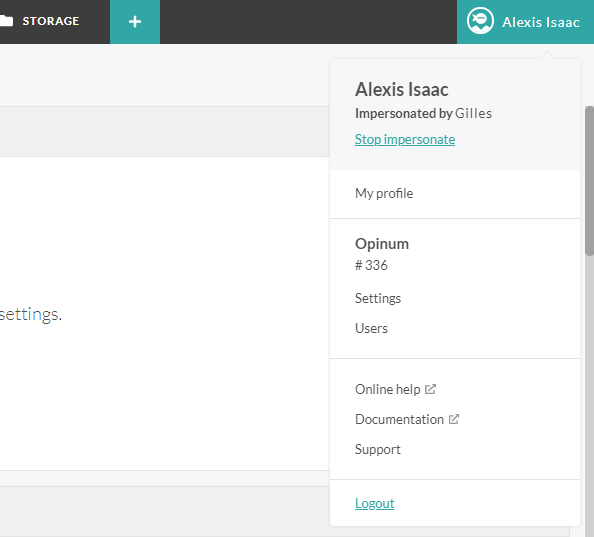Click the account number # 336 text

[x=371, y=265]
